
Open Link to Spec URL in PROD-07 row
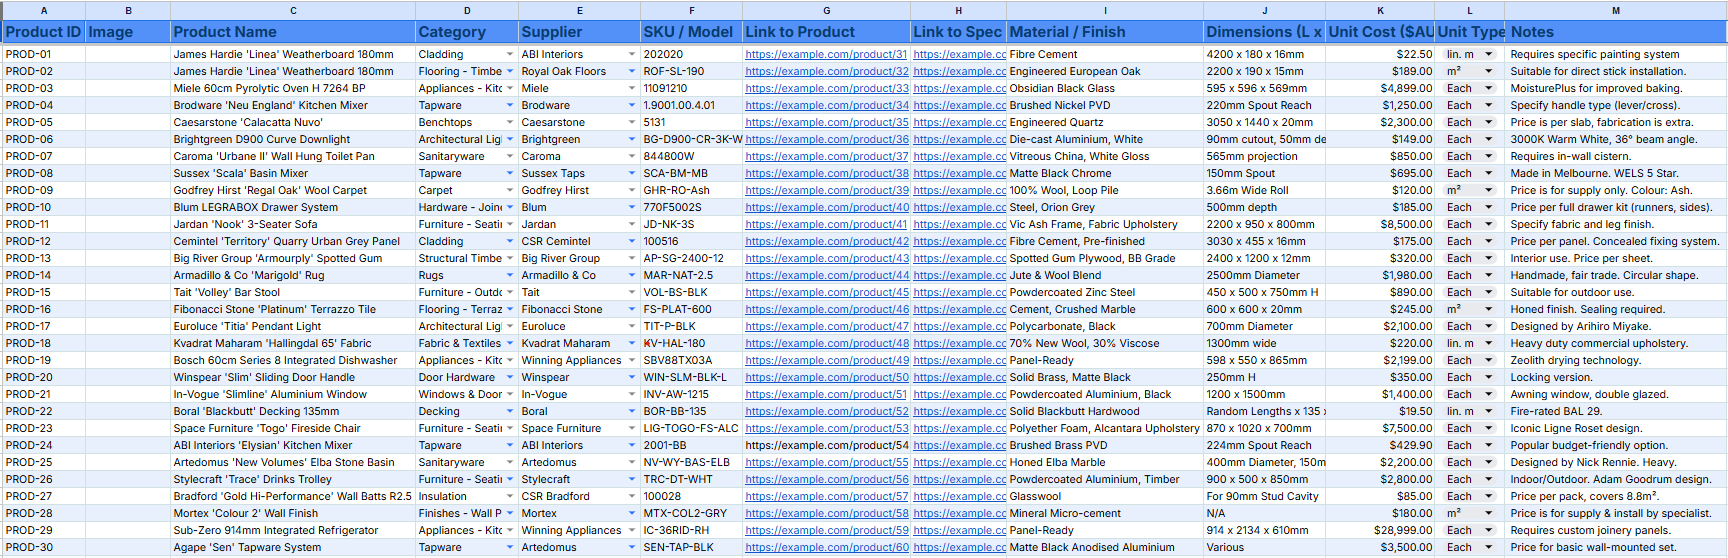coord(959,157)
